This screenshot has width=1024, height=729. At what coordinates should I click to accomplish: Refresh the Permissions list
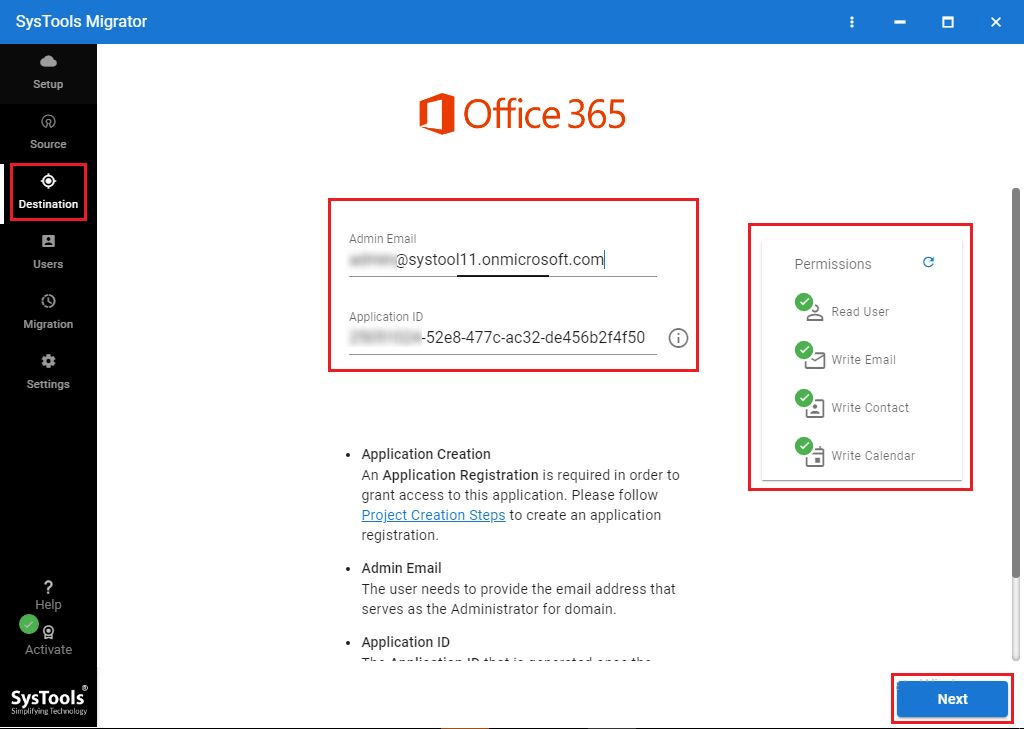click(x=928, y=262)
